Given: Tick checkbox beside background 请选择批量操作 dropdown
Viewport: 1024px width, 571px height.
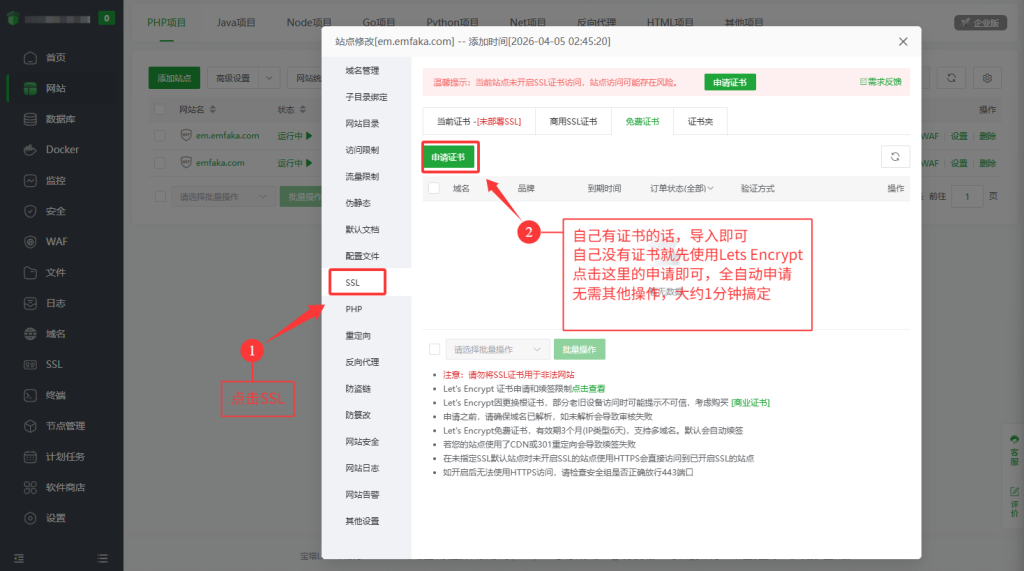Looking at the screenshot, I should coord(159,197).
